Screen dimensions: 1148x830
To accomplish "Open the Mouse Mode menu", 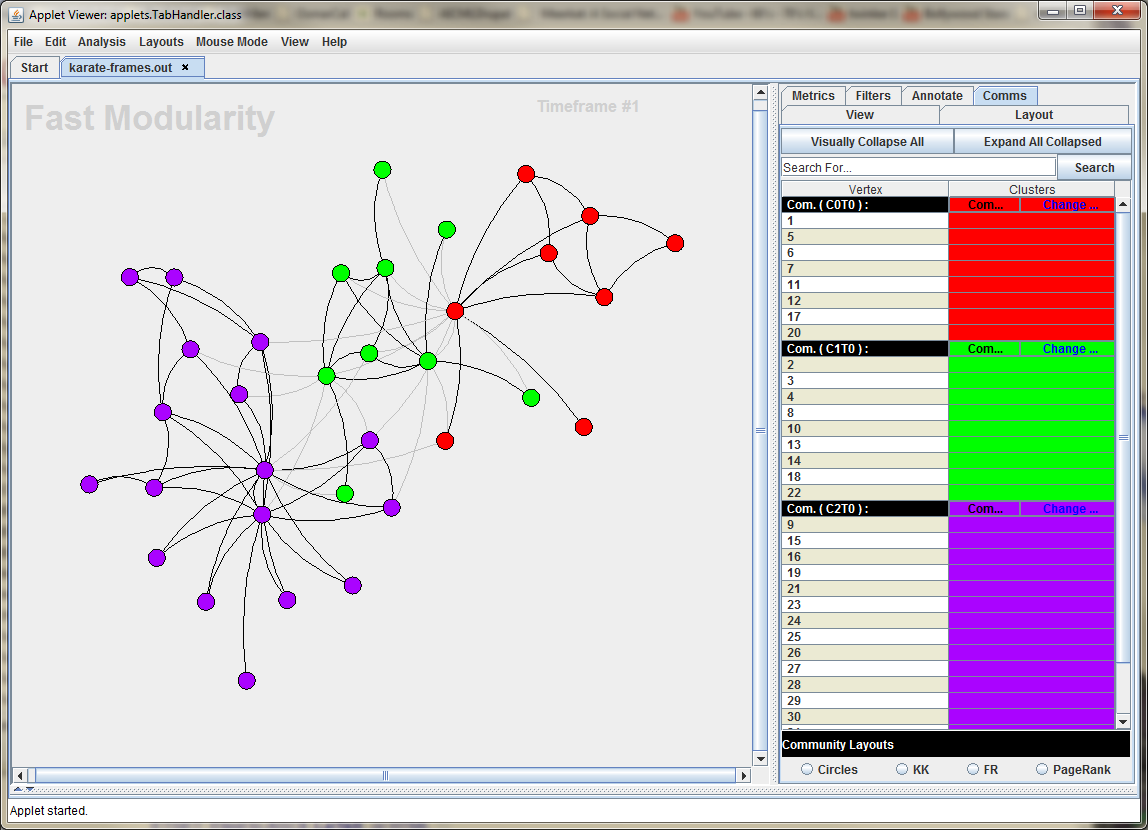I will tap(231, 42).
